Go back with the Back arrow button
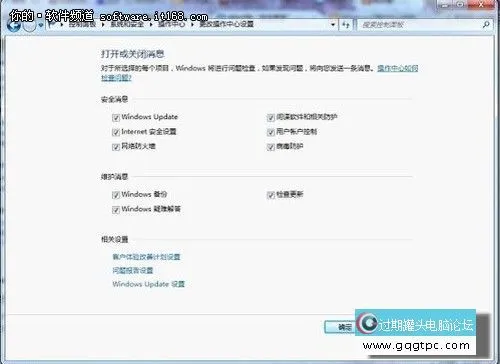 pyautogui.click(x=13, y=25)
